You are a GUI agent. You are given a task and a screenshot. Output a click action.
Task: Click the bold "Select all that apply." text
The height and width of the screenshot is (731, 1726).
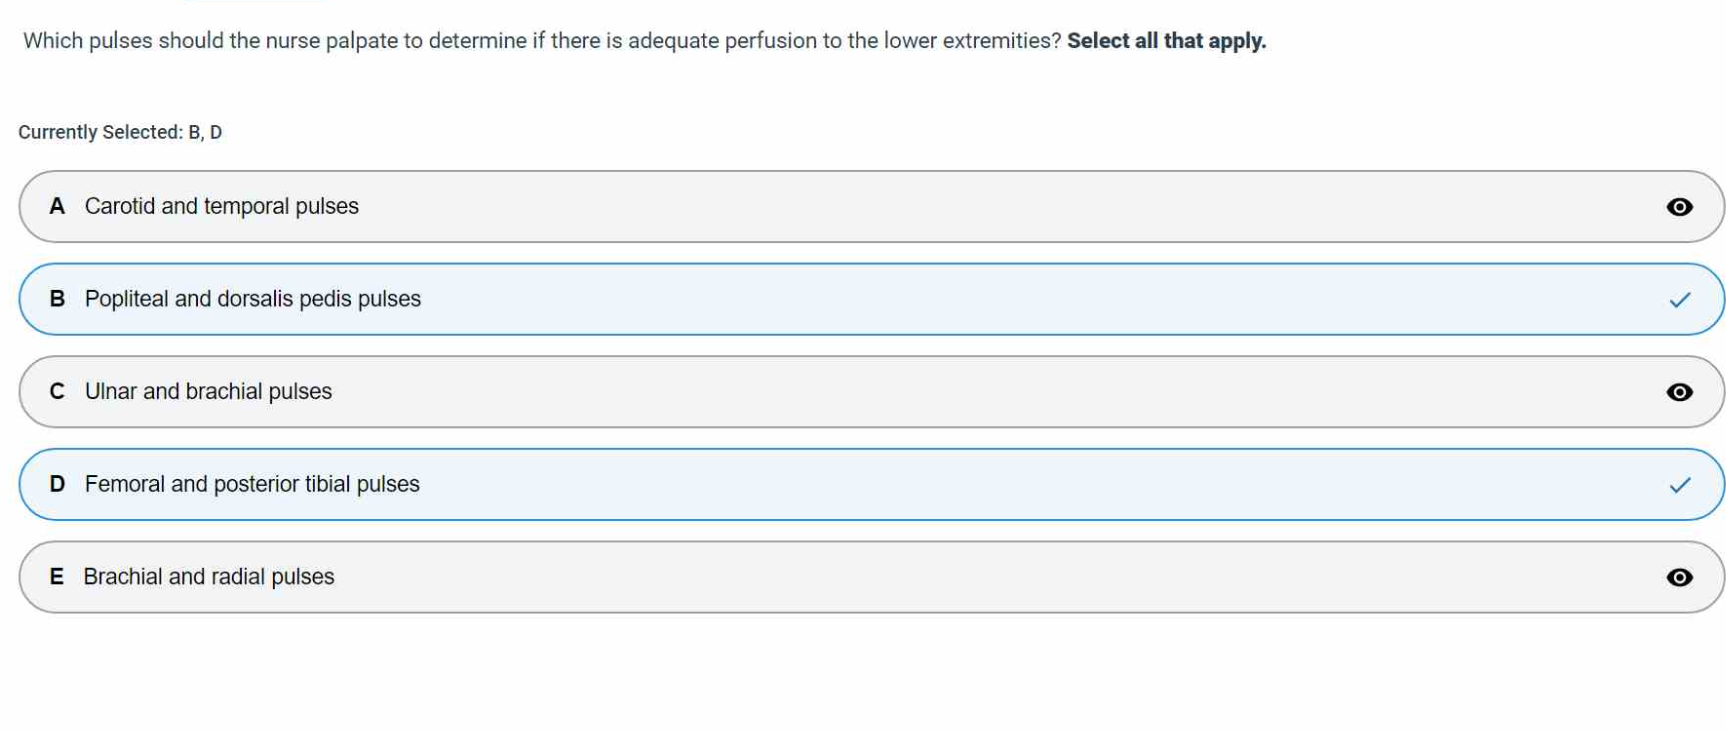[1166, 41]
